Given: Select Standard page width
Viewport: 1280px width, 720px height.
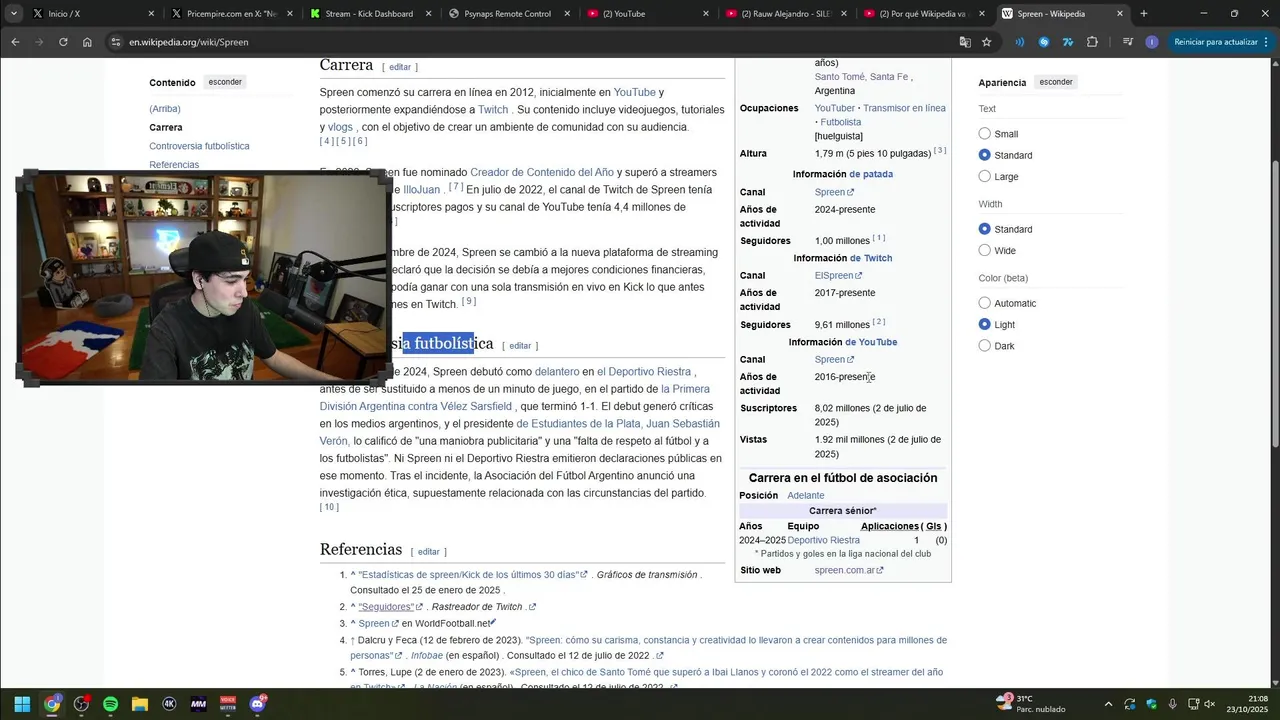Looking at the screenshot, I should pos(985,229).
